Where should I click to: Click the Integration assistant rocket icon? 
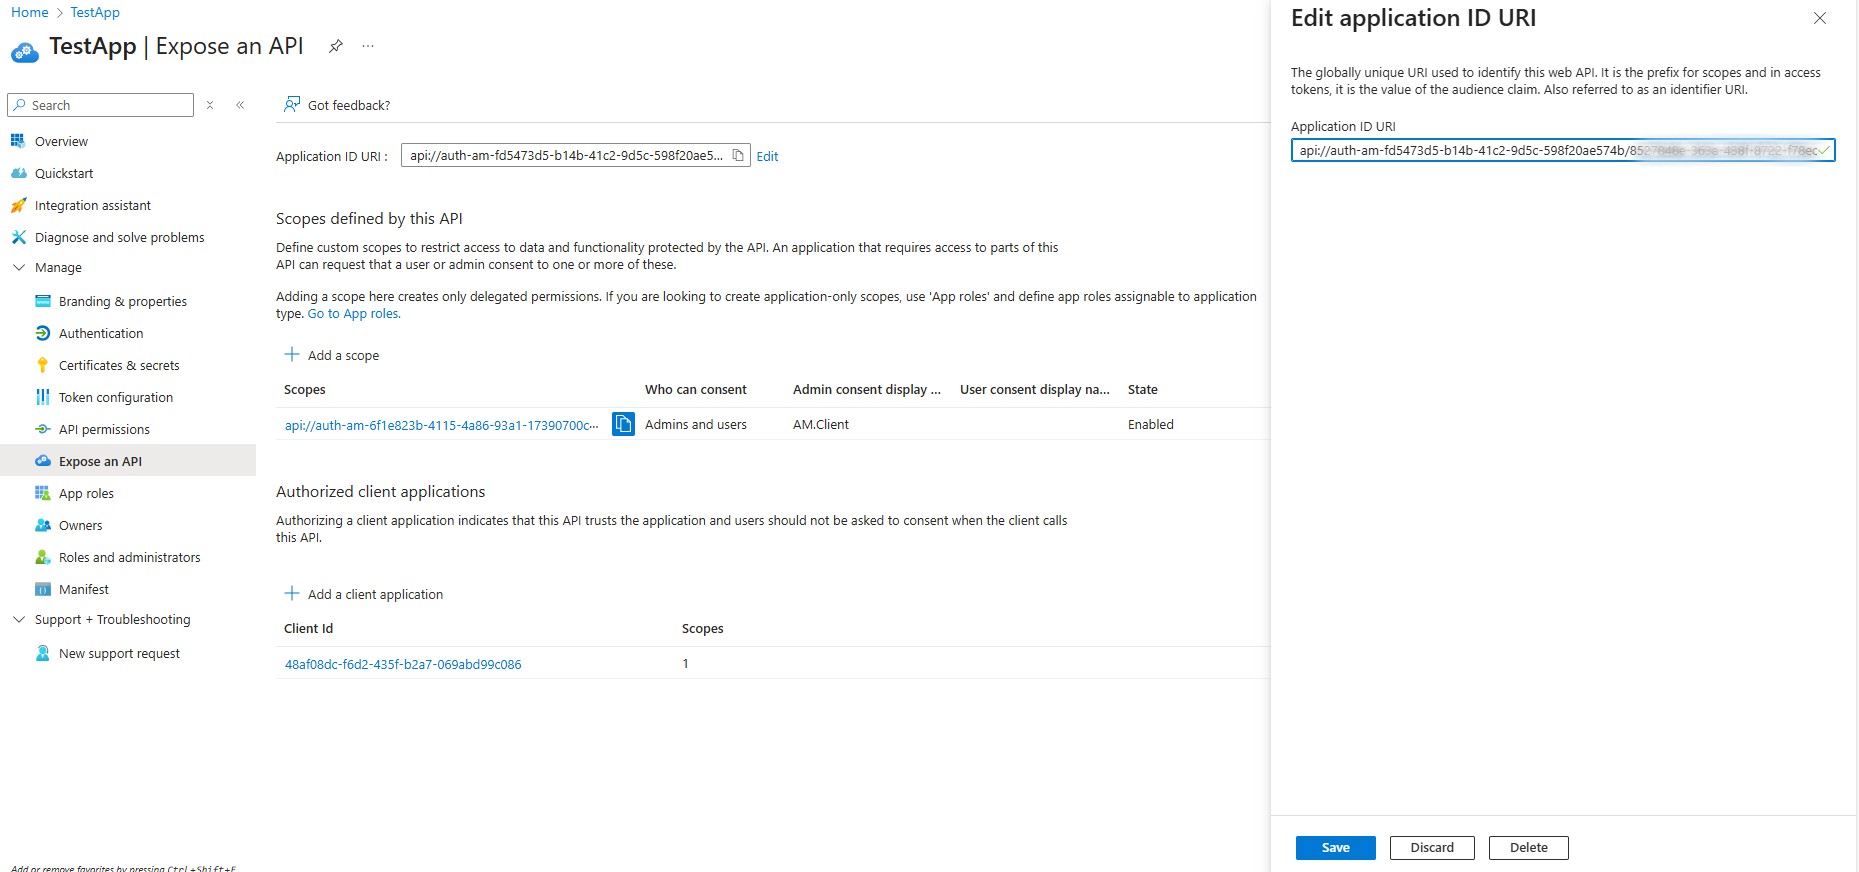(x=18, y=205)
